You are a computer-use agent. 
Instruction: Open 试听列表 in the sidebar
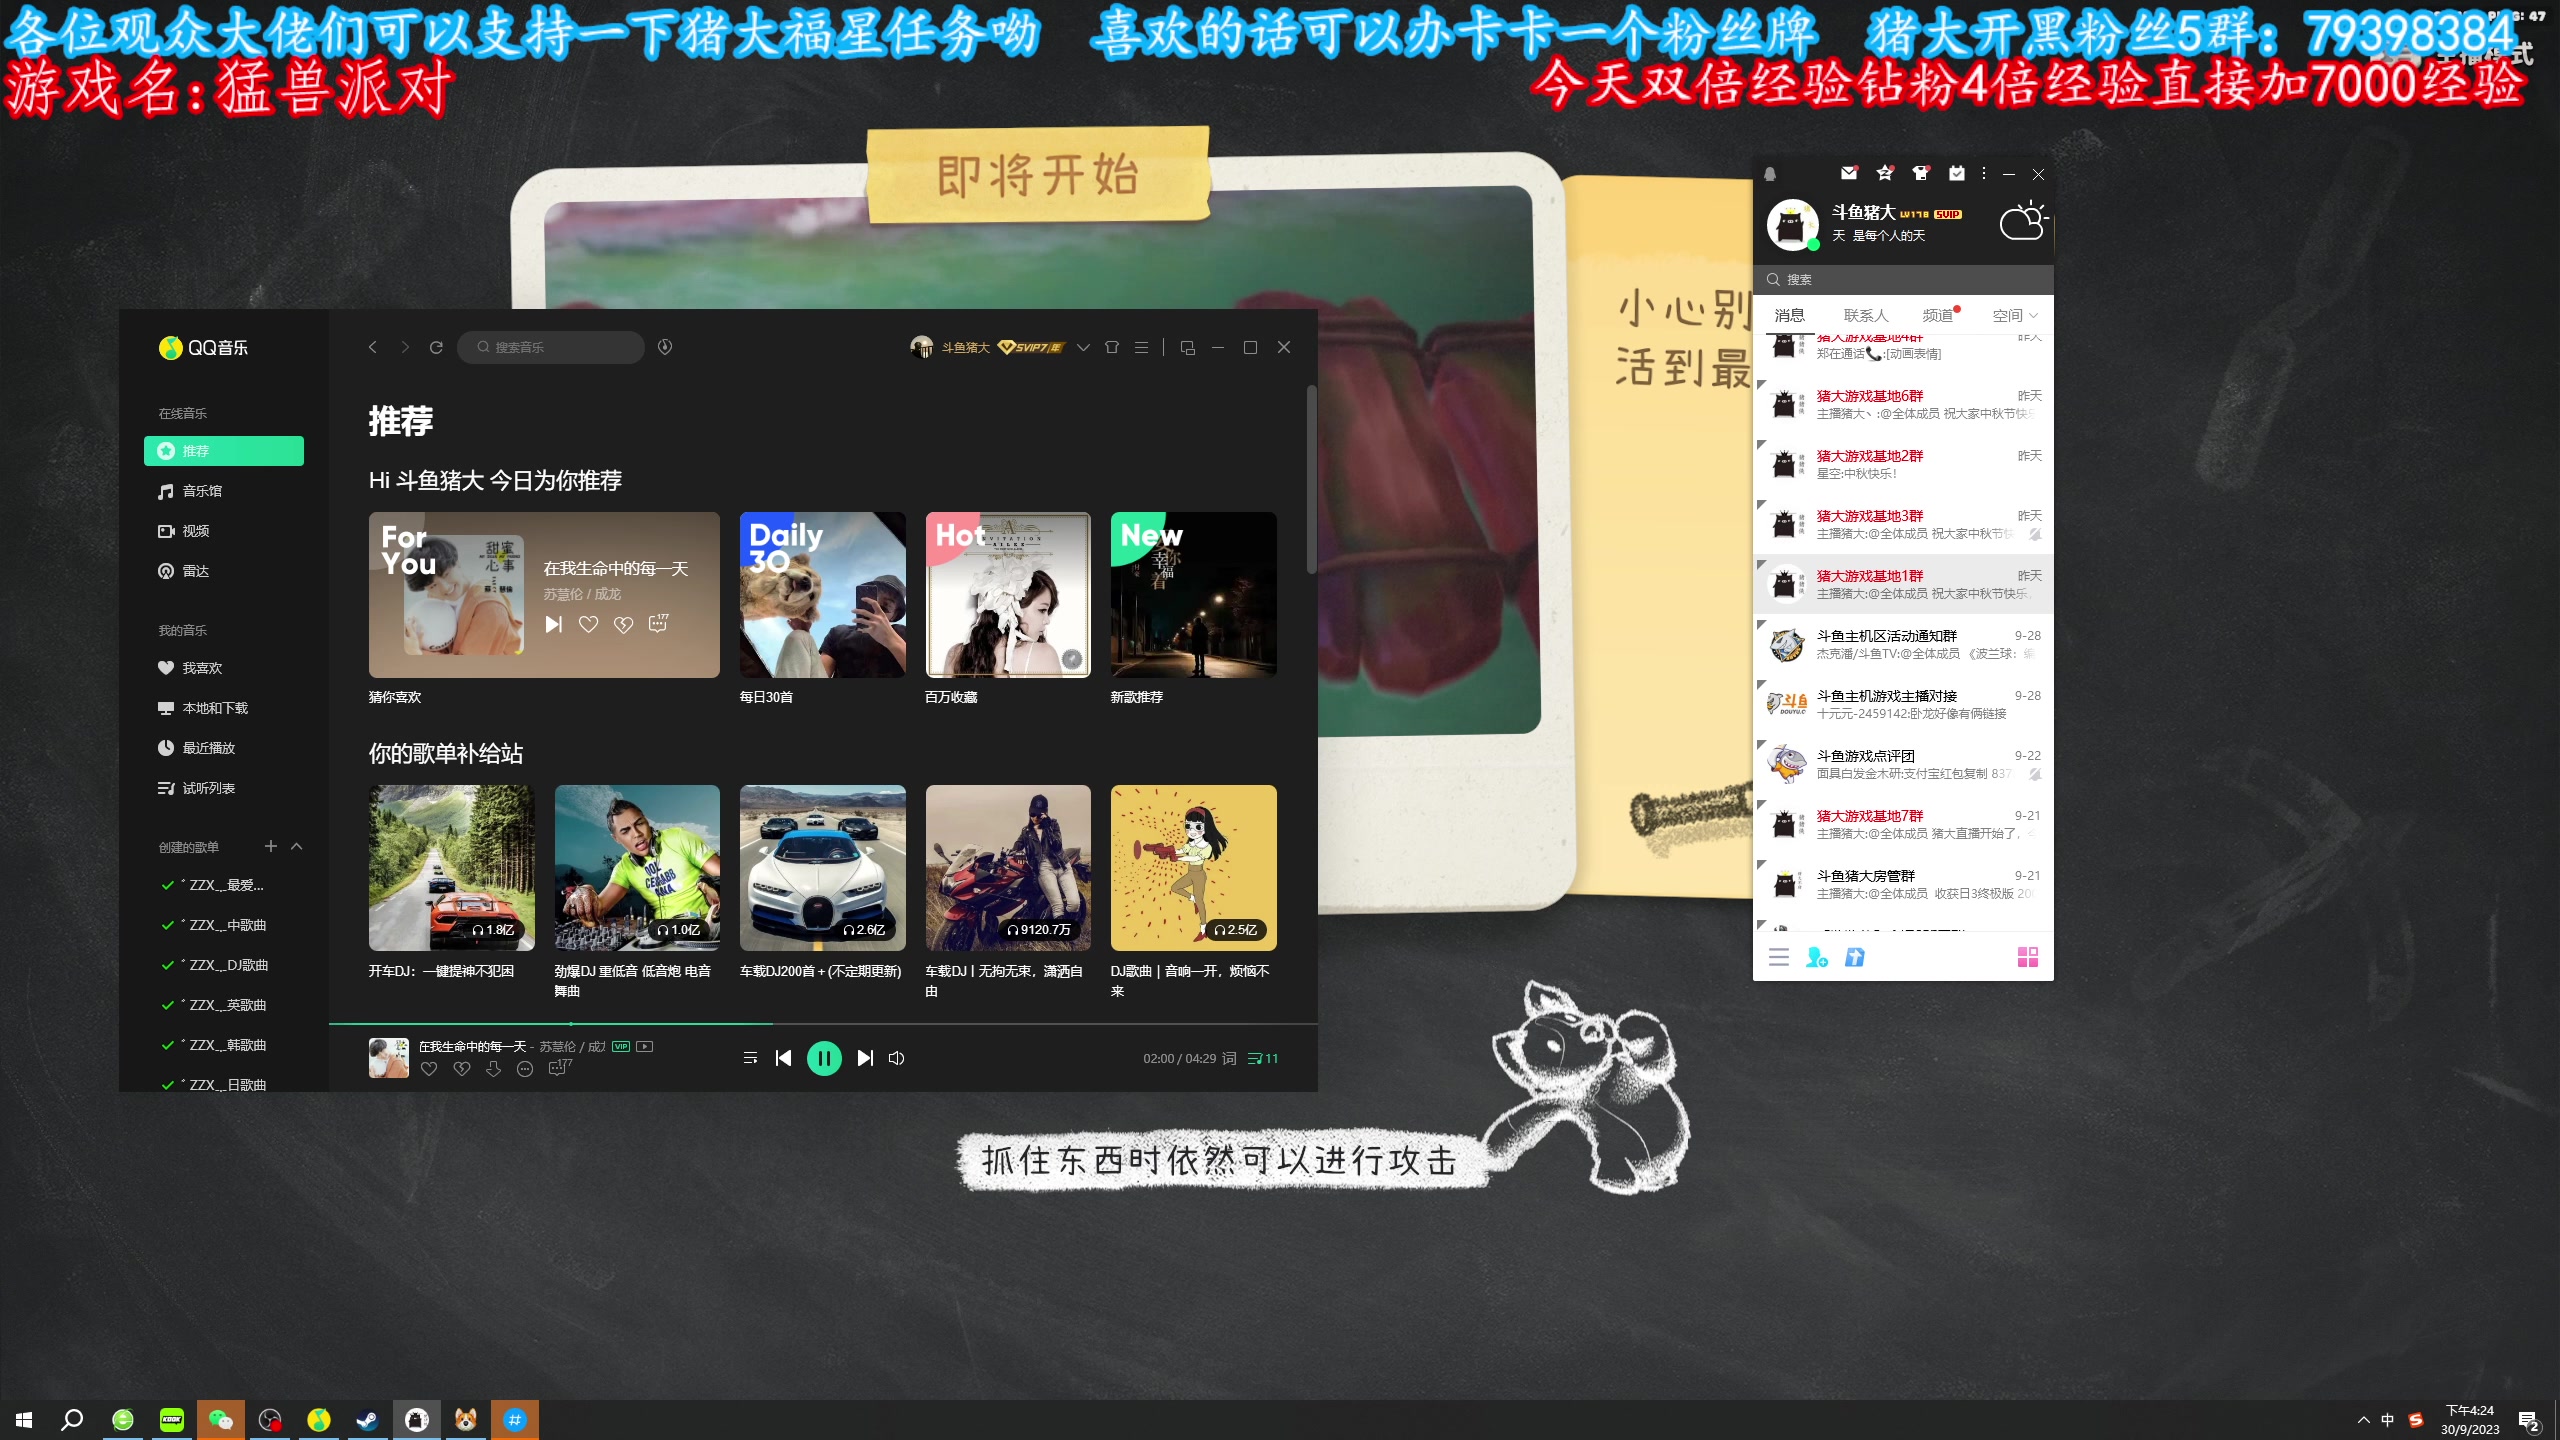224,788
